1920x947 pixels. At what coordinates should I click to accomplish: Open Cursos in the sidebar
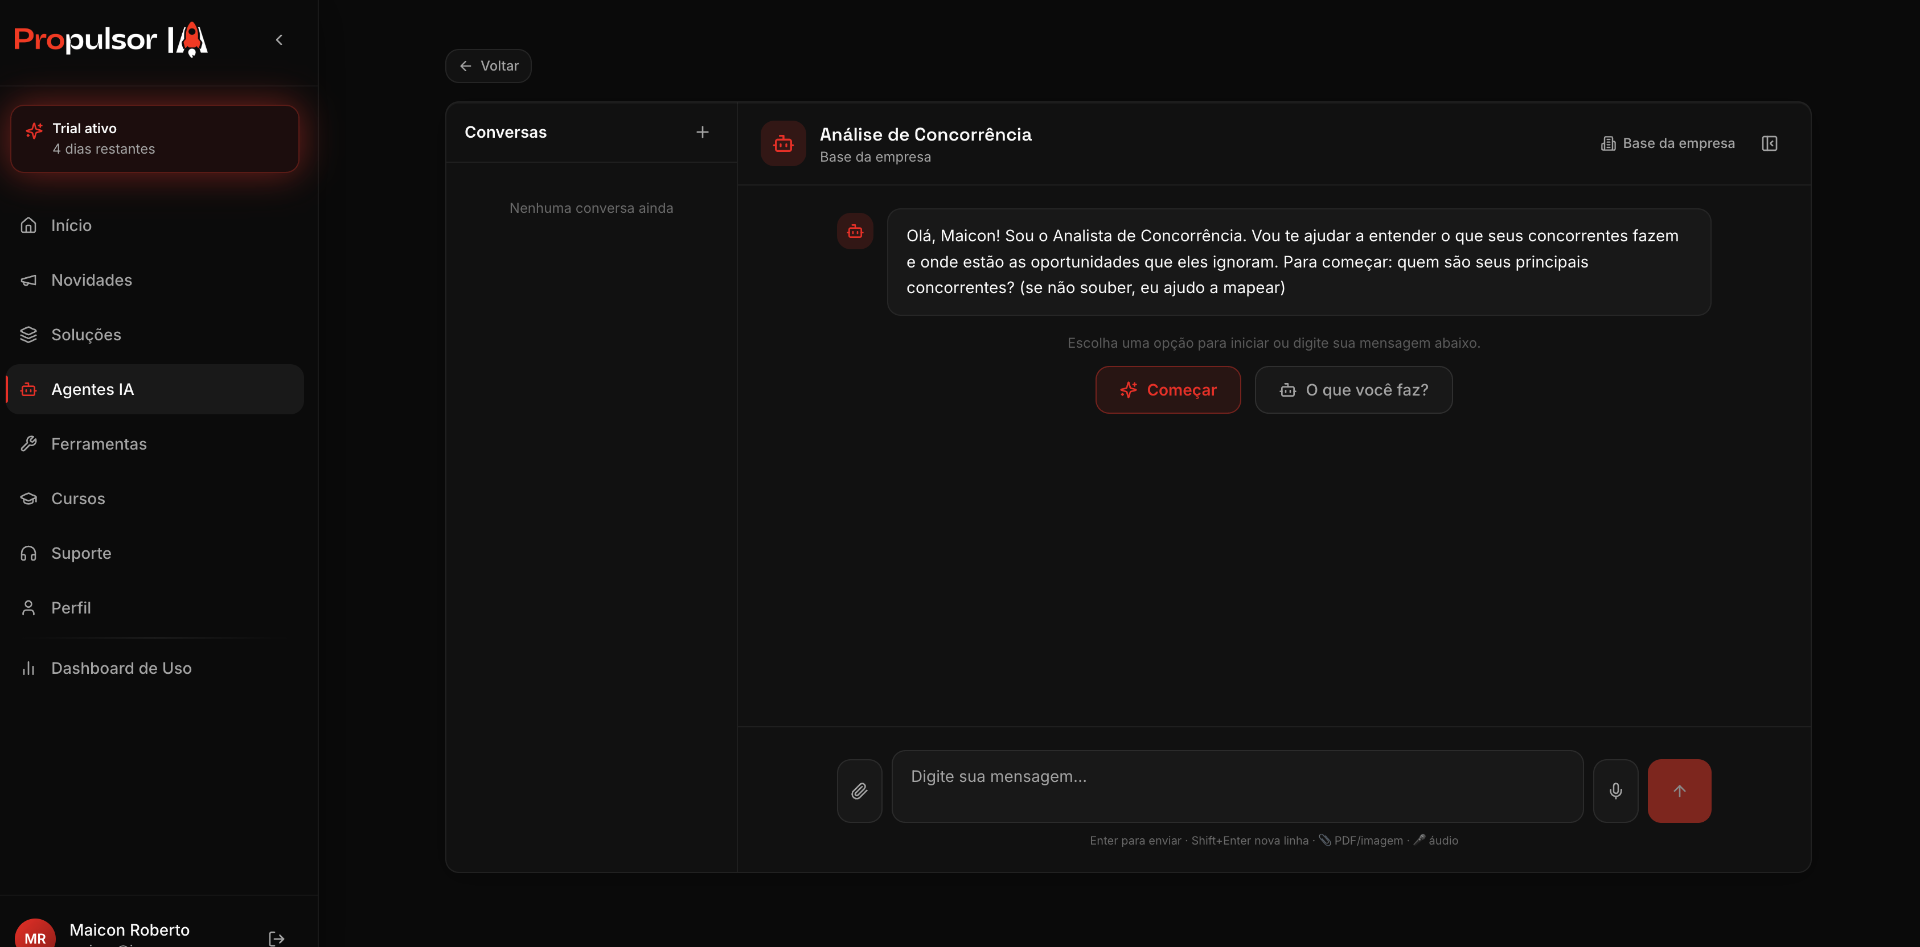pyautogui.click(x=155, y=498)
